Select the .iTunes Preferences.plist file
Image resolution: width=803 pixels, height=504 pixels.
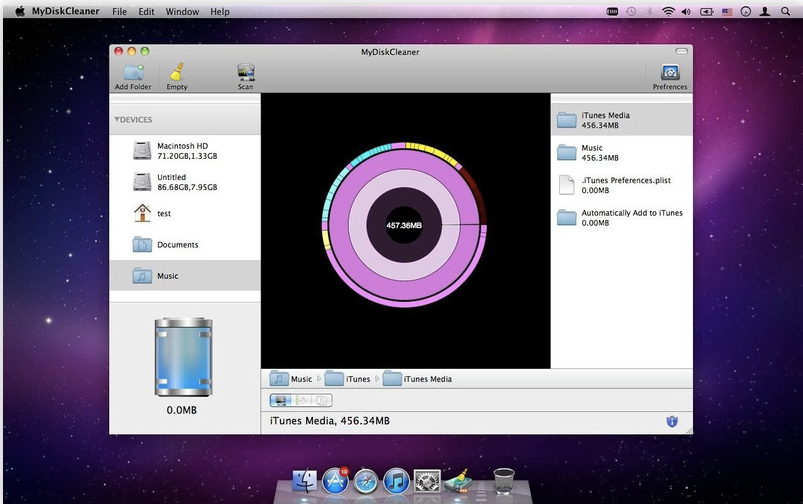622,185
